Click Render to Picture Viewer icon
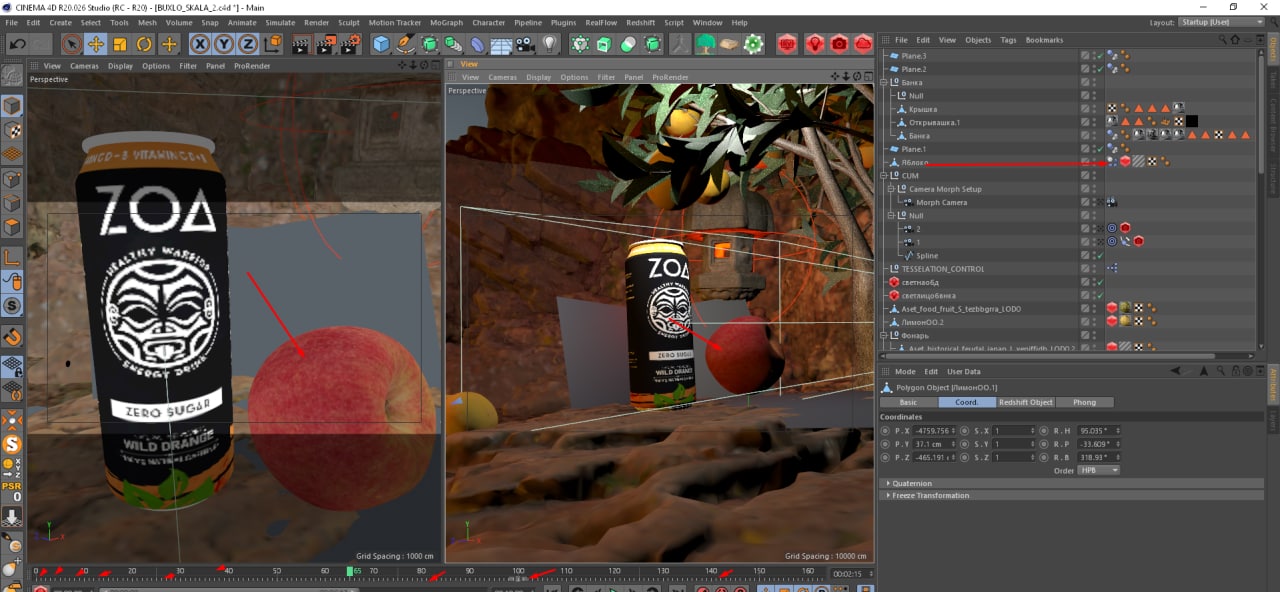The width and height of the screenshot is (1280, 592). [326, 44]
